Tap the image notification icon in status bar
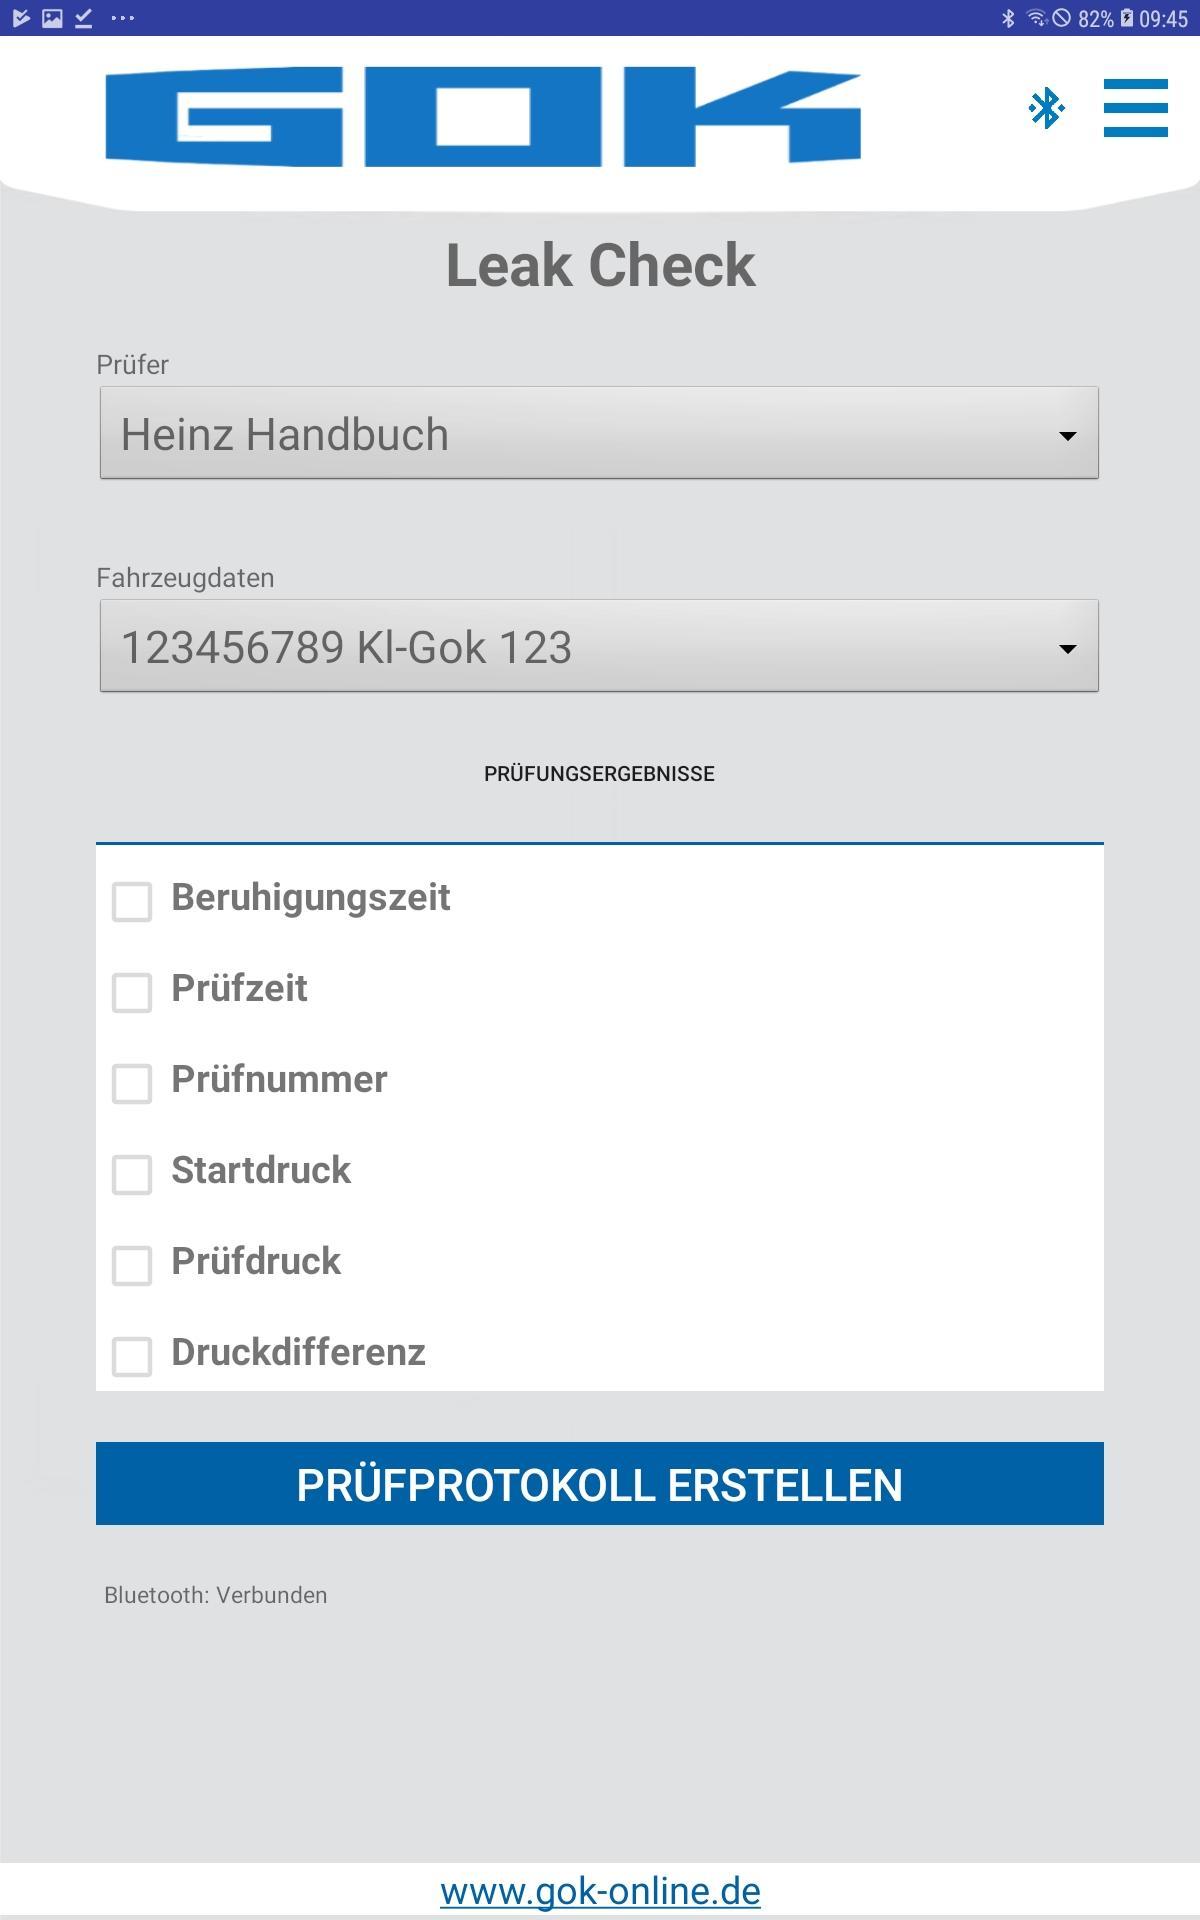The width and height of the screenshot is (1200, 1920). coord(52,18)
